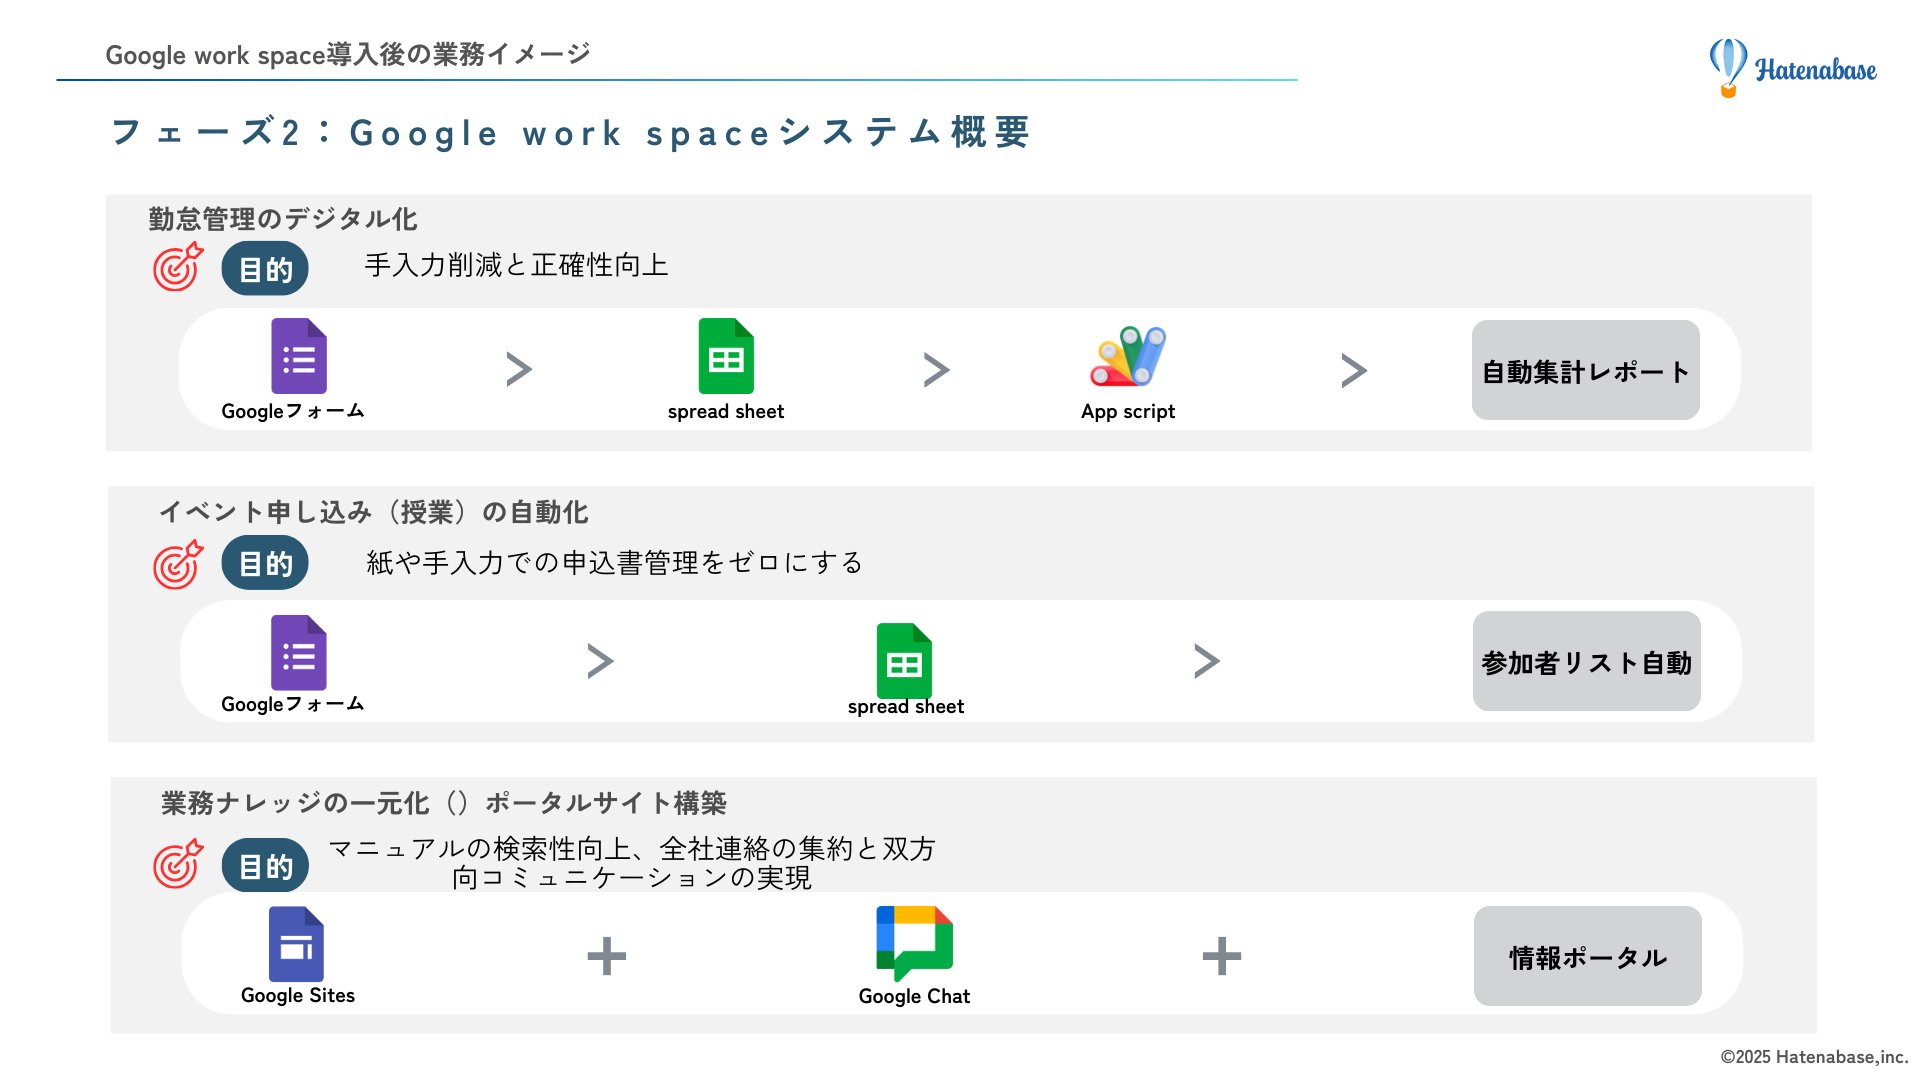Click the gray 情報ポータル swatch box
Image resolution: width=1920 pixels, height=1080 pixels.
[1588, 956]
